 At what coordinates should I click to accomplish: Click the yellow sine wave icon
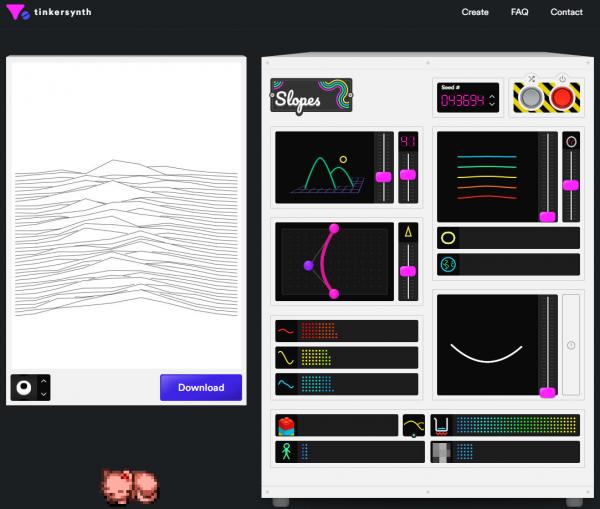click(286, 357)
